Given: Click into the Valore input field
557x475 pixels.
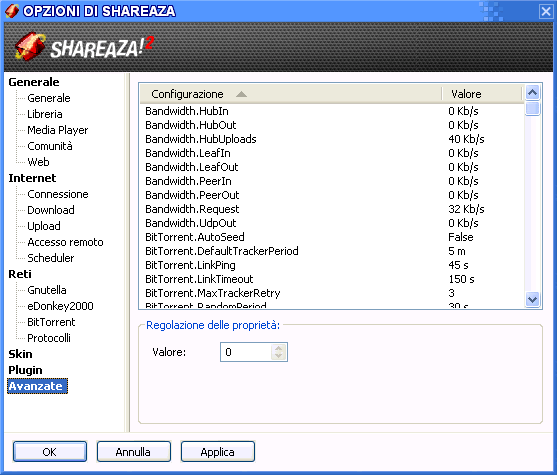Looking at the screenshot, I should (x=246, y=352).
